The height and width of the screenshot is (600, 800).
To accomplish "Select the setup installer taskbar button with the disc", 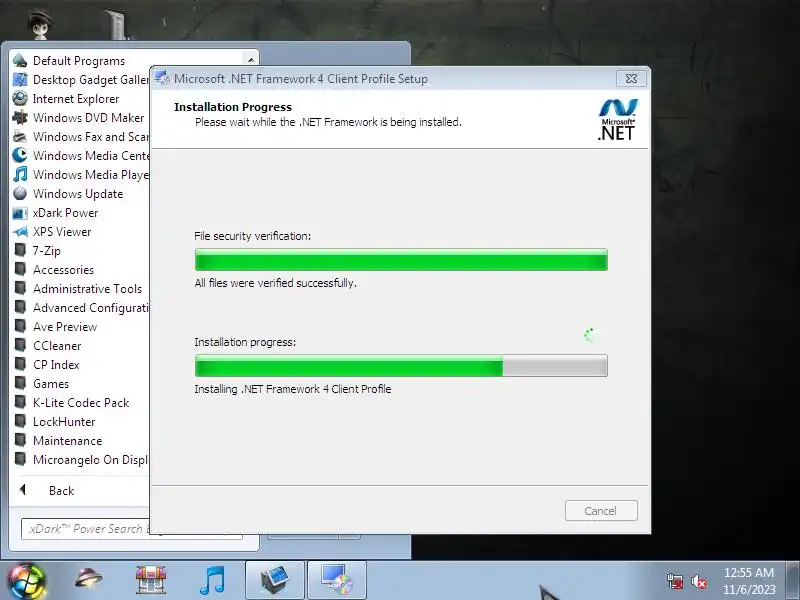I will click(x=337, y=580).
